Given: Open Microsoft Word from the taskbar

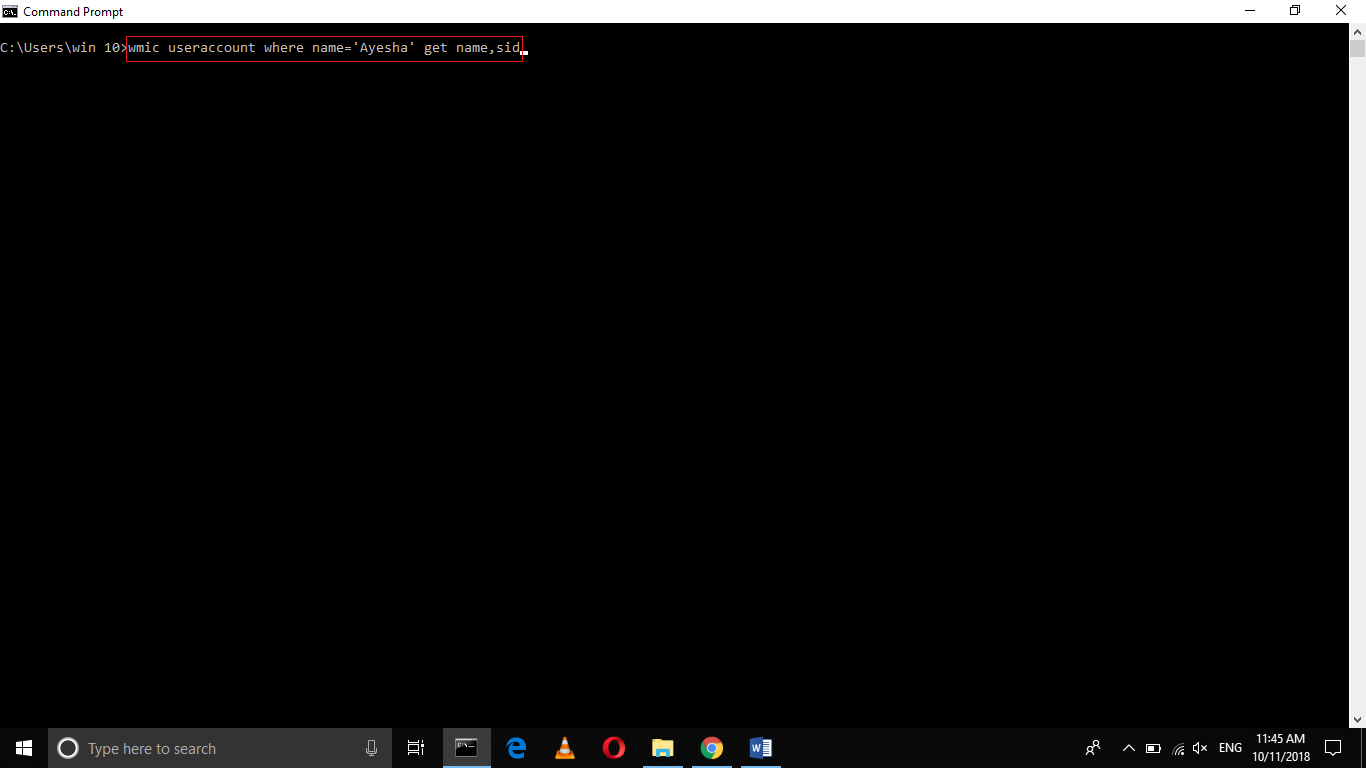Looking at the screenshot, I should (x=760, y=747).
